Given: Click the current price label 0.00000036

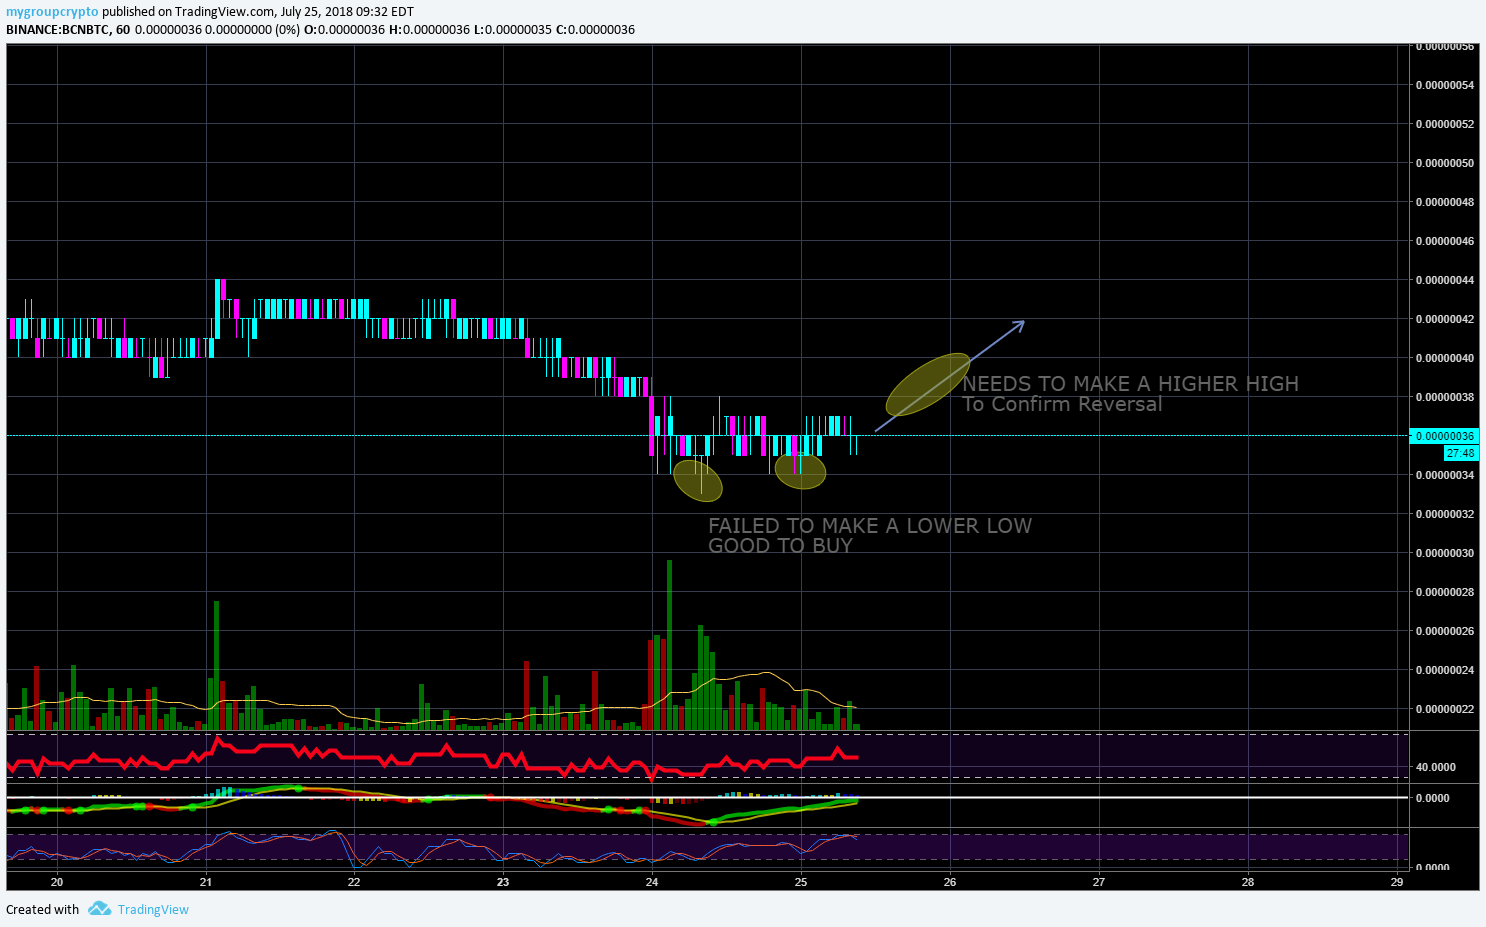Looking at the screenshot, I should click(1443, 436).
